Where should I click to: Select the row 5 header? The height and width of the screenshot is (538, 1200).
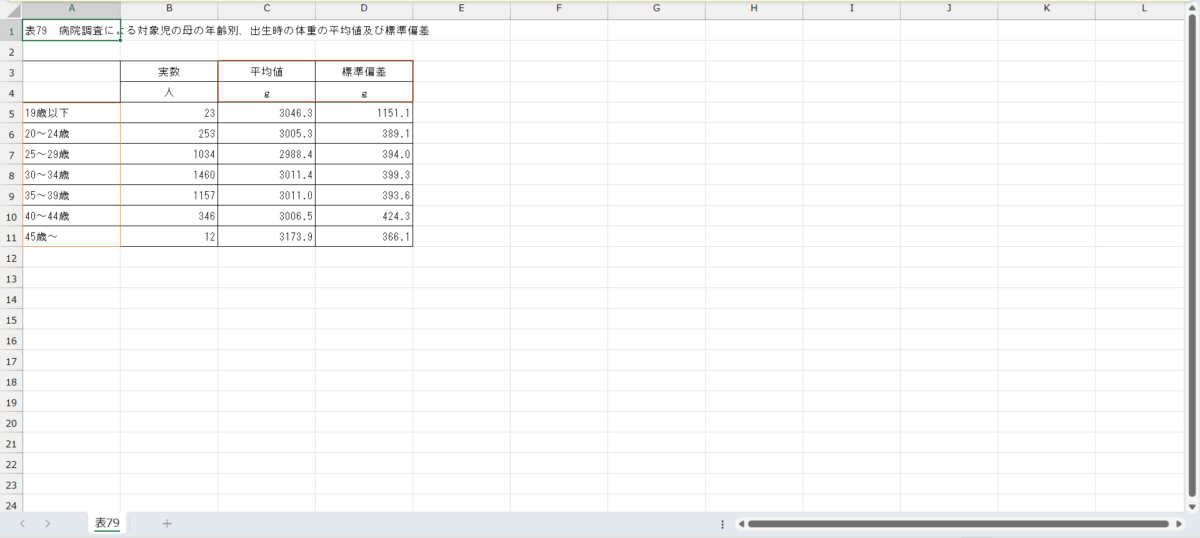point(11,113)
